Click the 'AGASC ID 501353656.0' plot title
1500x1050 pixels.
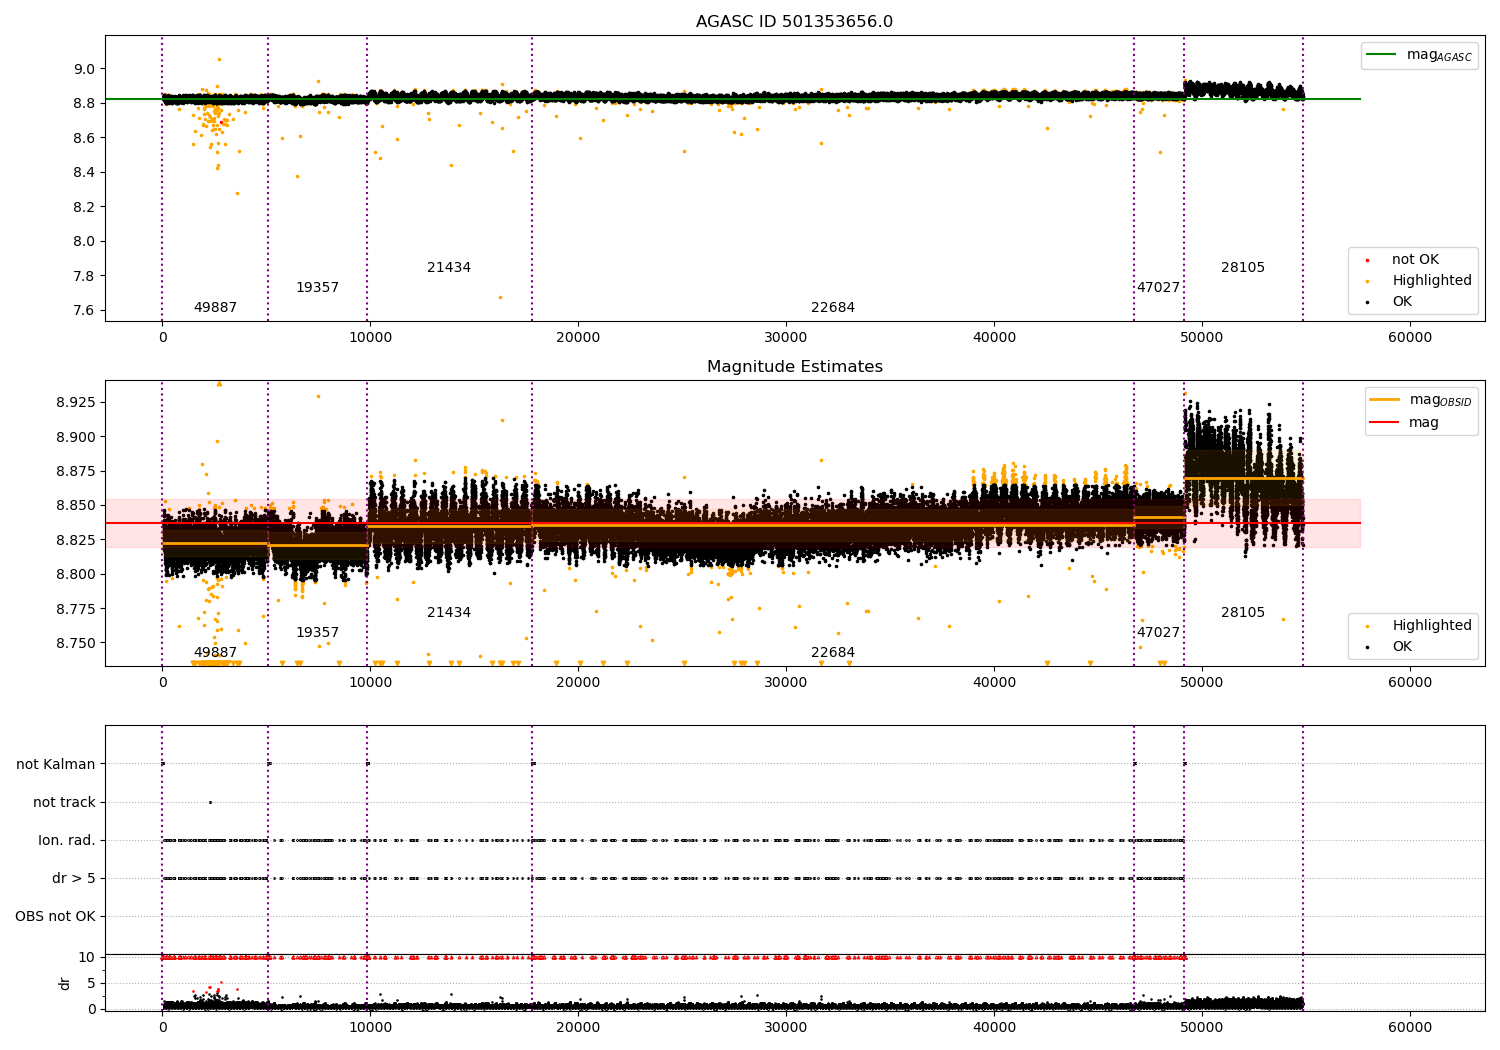(794, 22)
